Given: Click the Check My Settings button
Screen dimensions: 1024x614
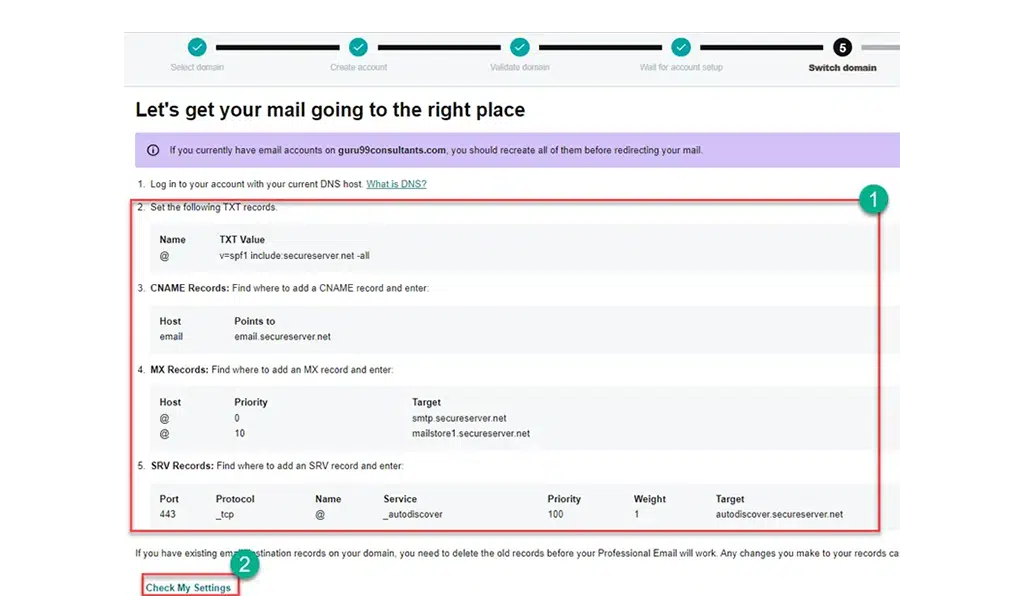Looking at the screenshot, I should (188, 588).
